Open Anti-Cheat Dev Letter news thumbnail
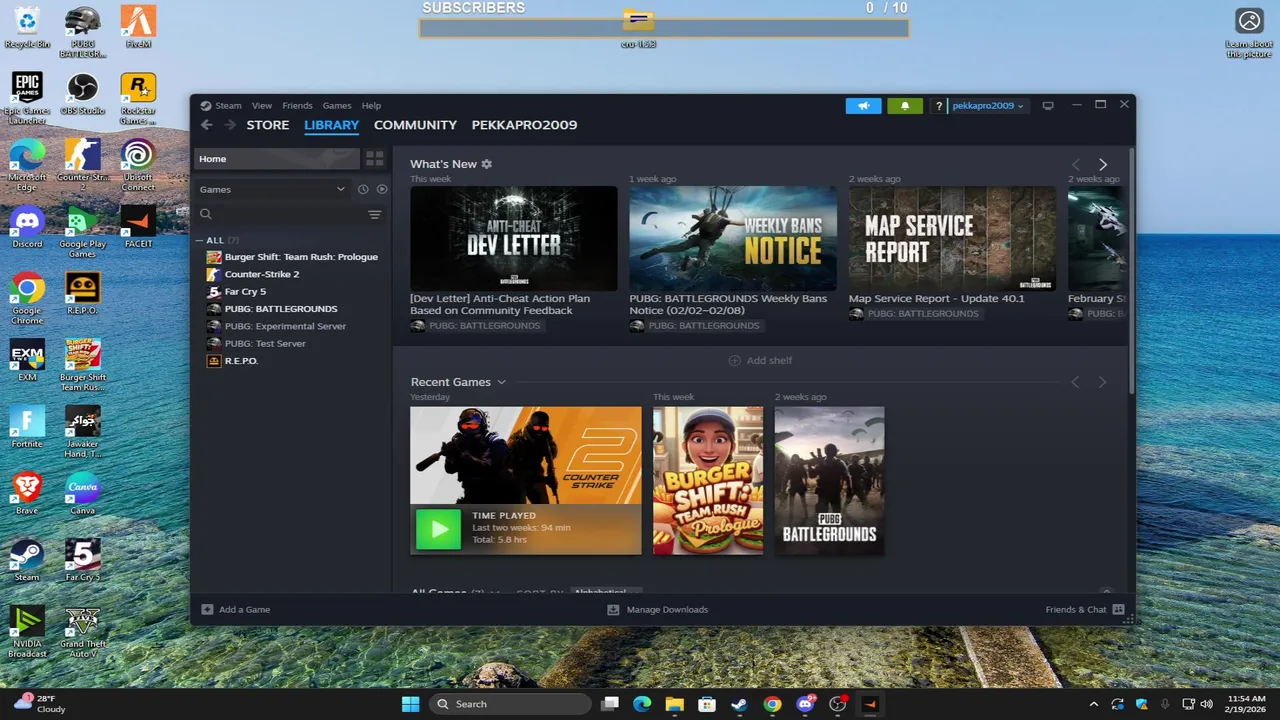1280x720 pixels. [514, 238]
